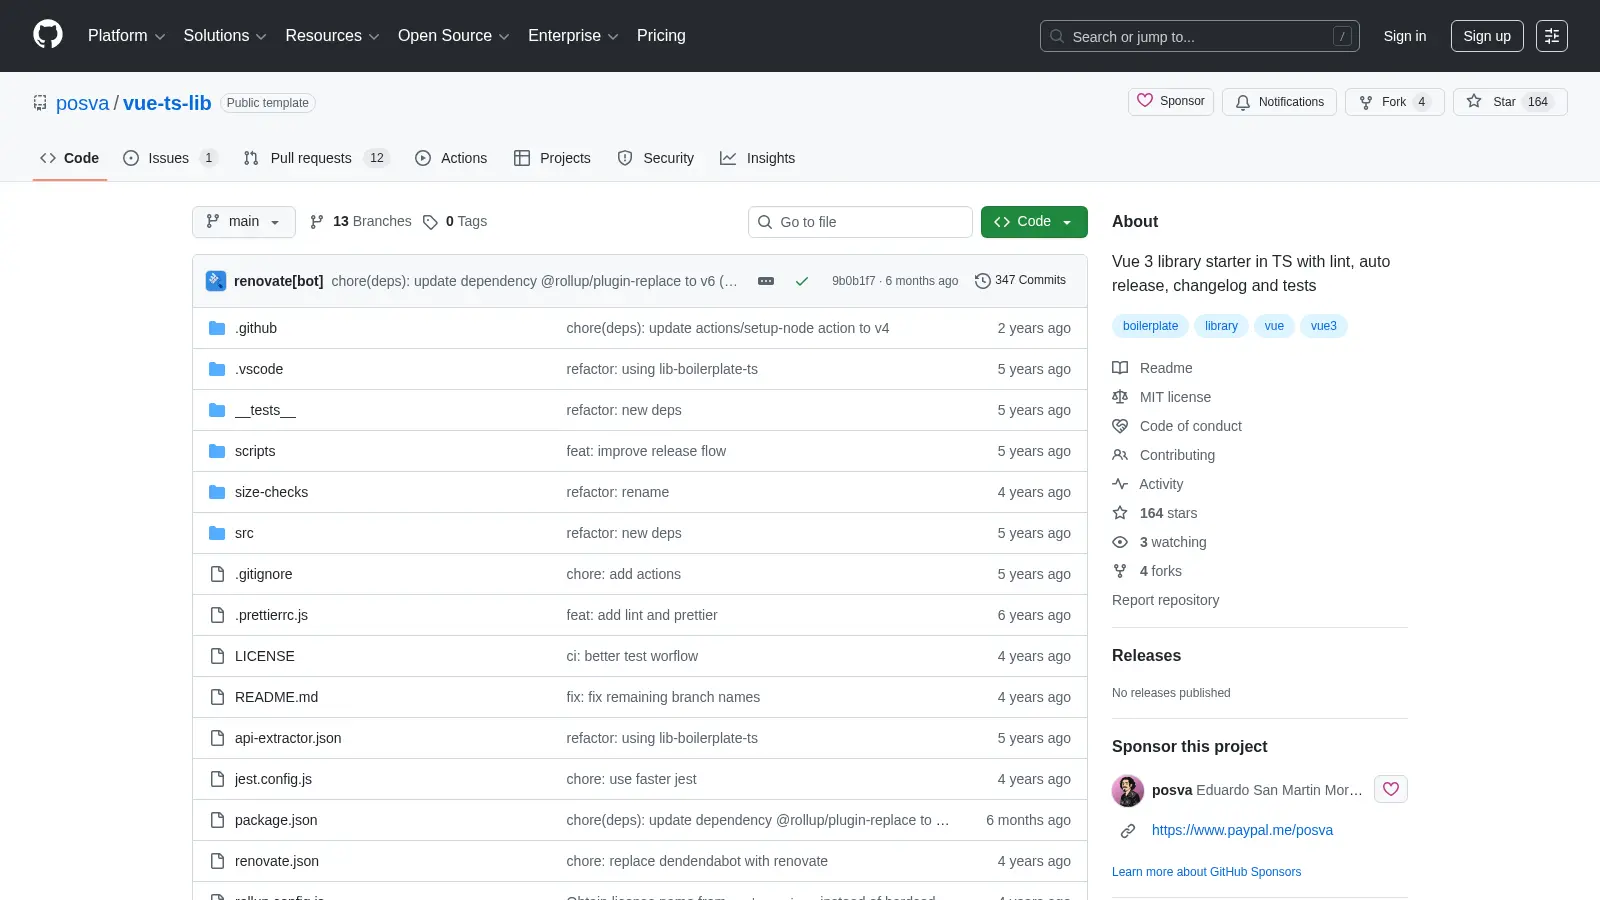Open the .gitignore file

tap(264, 574)
